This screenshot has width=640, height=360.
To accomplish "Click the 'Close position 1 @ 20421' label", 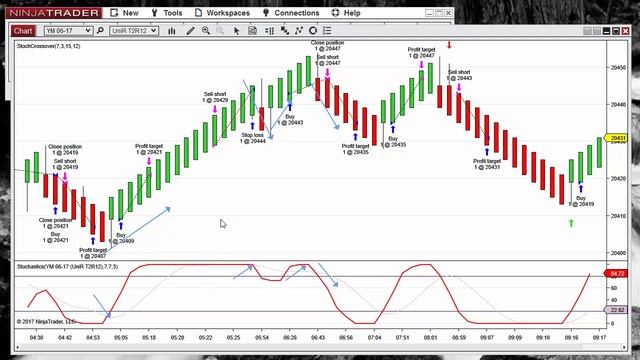I will click(55, 223).
